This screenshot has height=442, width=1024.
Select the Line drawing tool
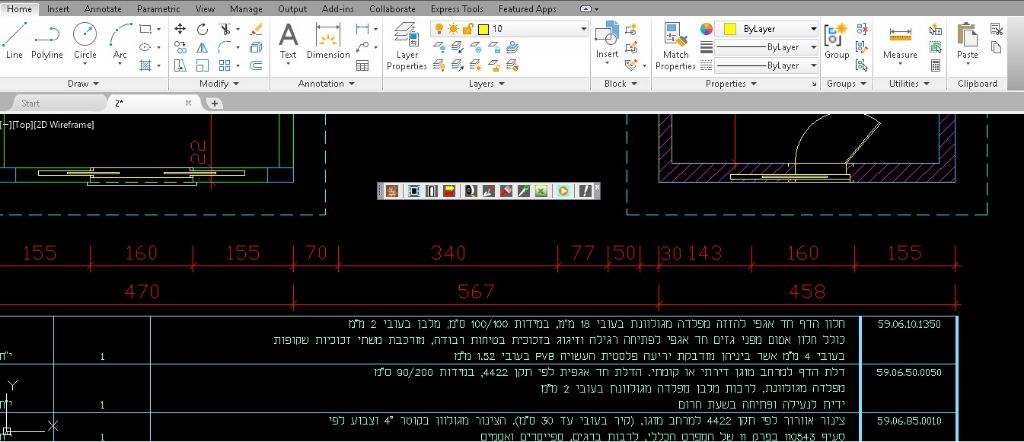click(14, 41)
